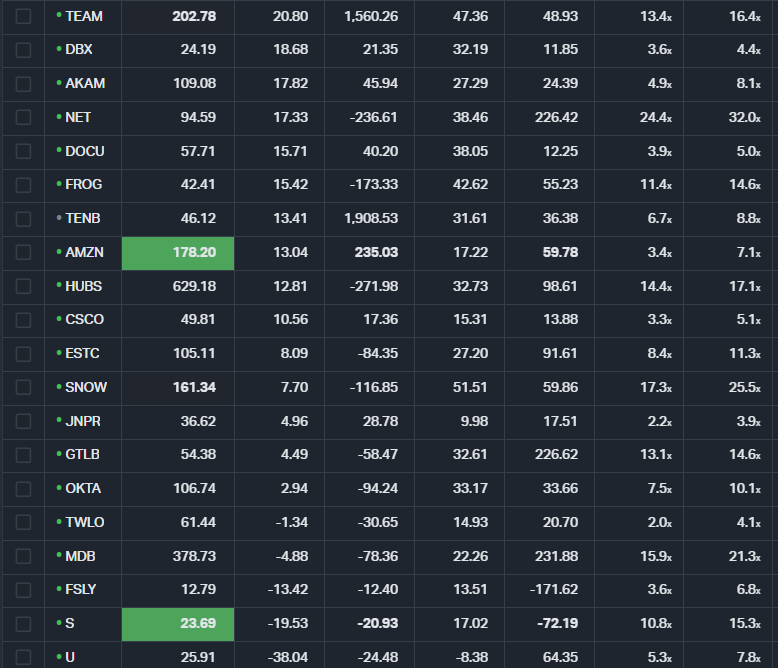Select the 629.18 price cell for HUBS
778x668 pixels.
click(x=193, y=286)
